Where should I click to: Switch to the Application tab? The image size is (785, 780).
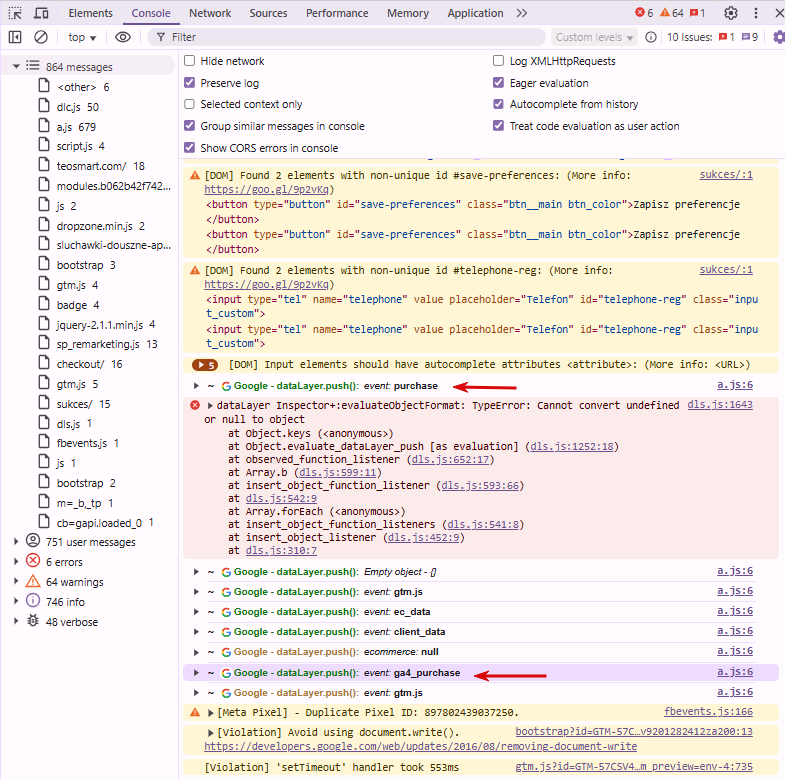tap(475, 13)
